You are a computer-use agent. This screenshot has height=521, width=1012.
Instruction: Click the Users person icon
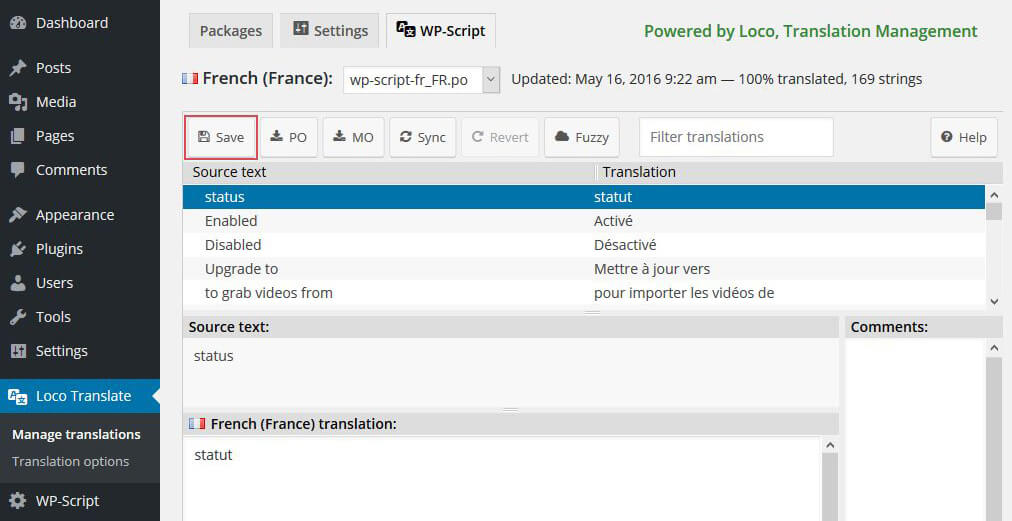click(18, 283)
